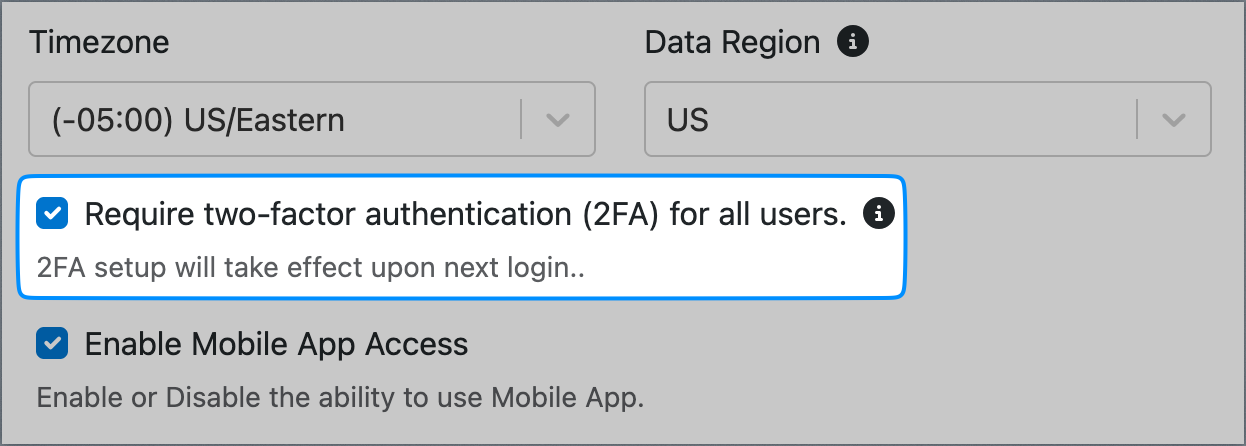Click the divider line inside Data Region dropdown
1246x446 pixels.
click(1137, 120)
